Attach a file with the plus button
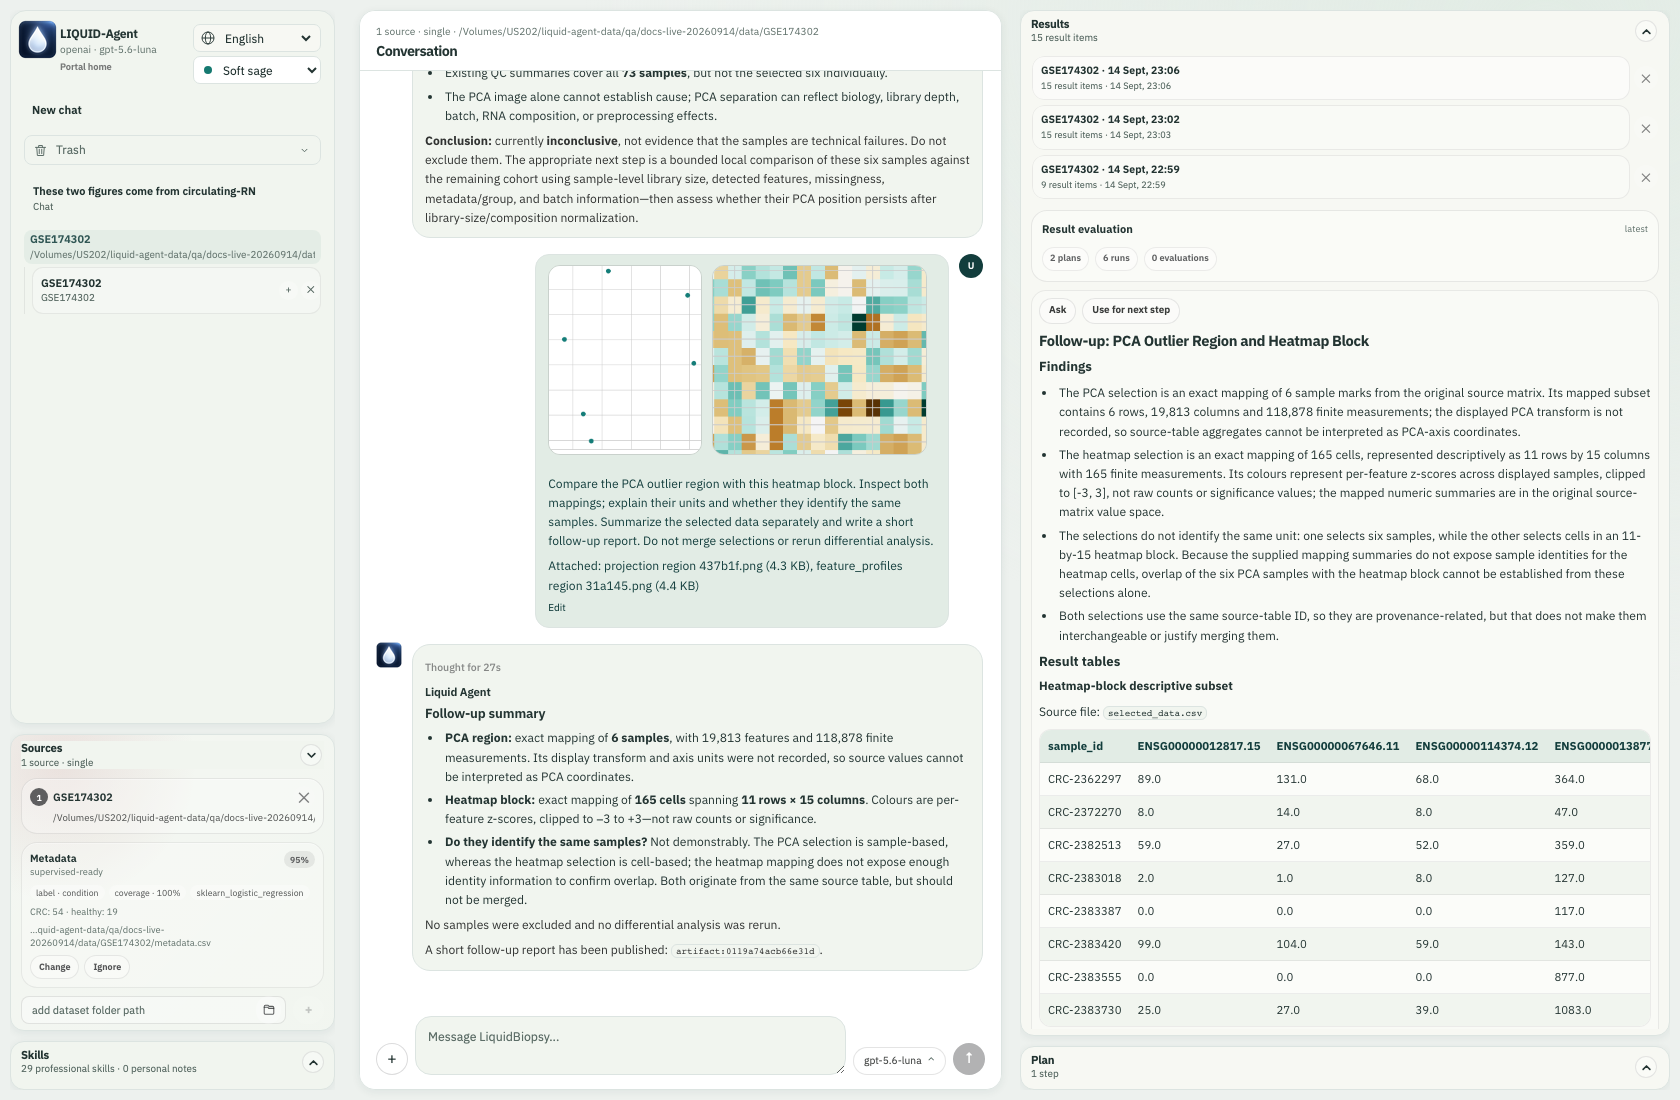 (x=392, y=1059)
